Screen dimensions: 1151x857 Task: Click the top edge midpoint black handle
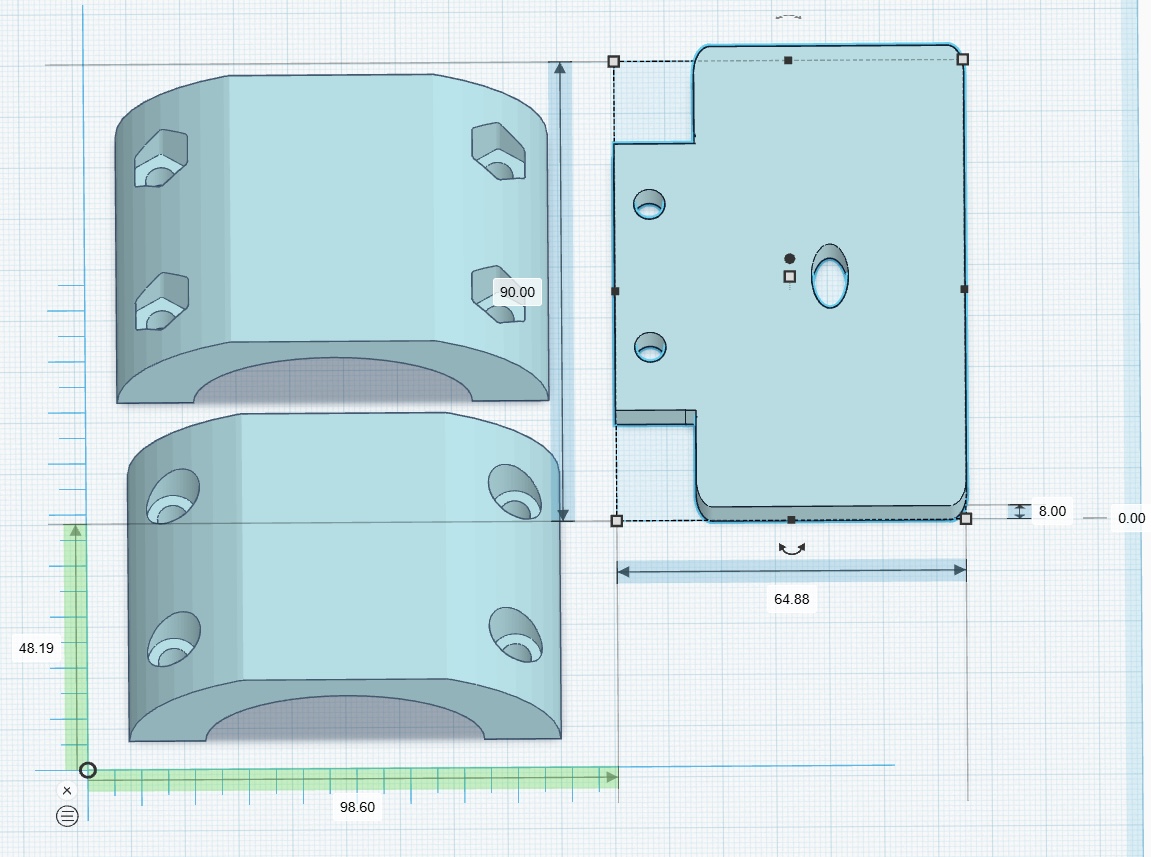pyautogui.click(x=788, y=60)
